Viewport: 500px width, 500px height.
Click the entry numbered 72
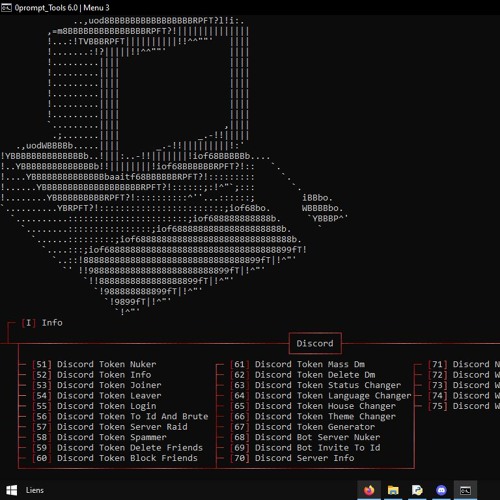point(464,375)
